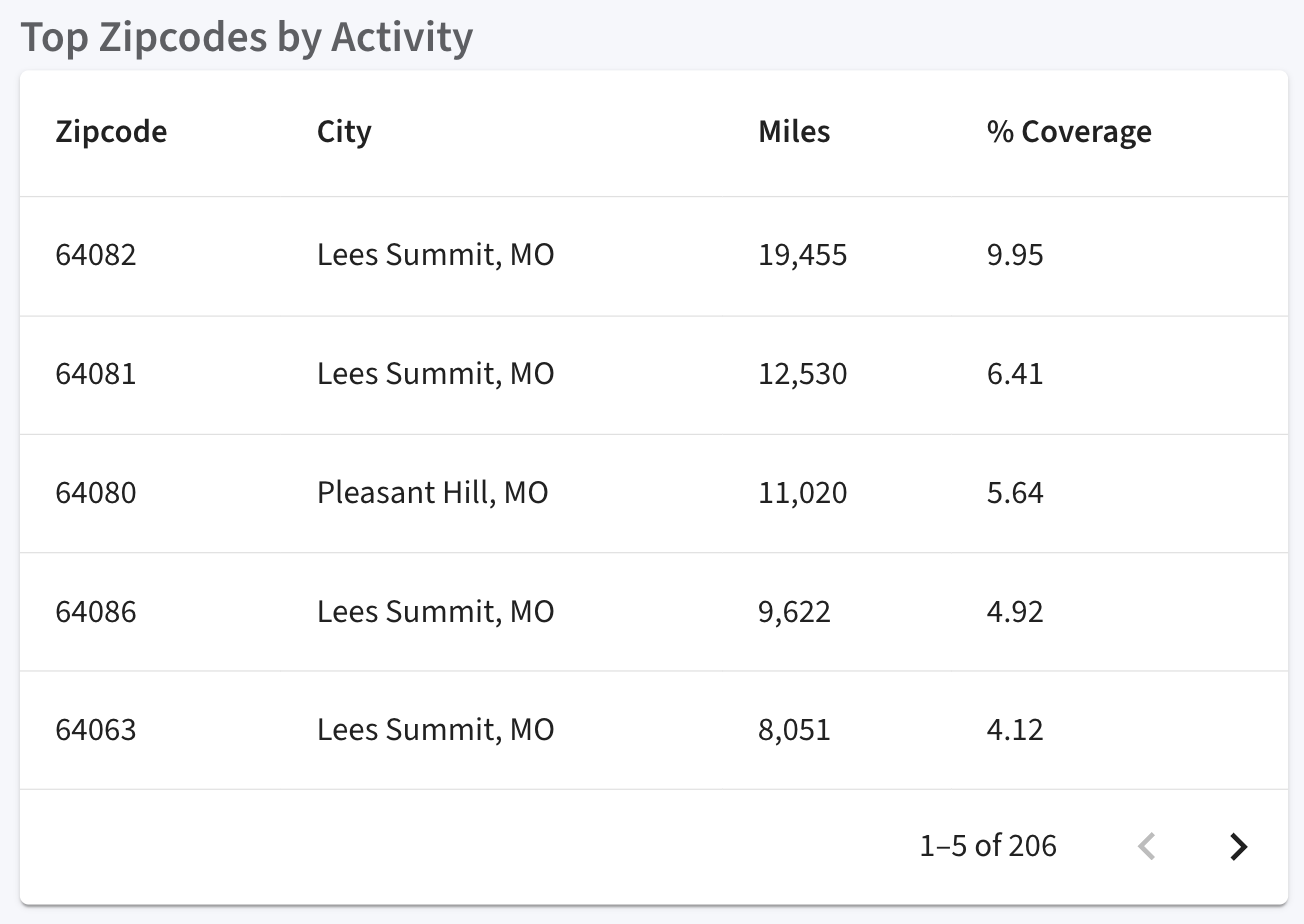Click the 19,455 miles value
The image size is (1304, 924).
click(x=802, y=255)
